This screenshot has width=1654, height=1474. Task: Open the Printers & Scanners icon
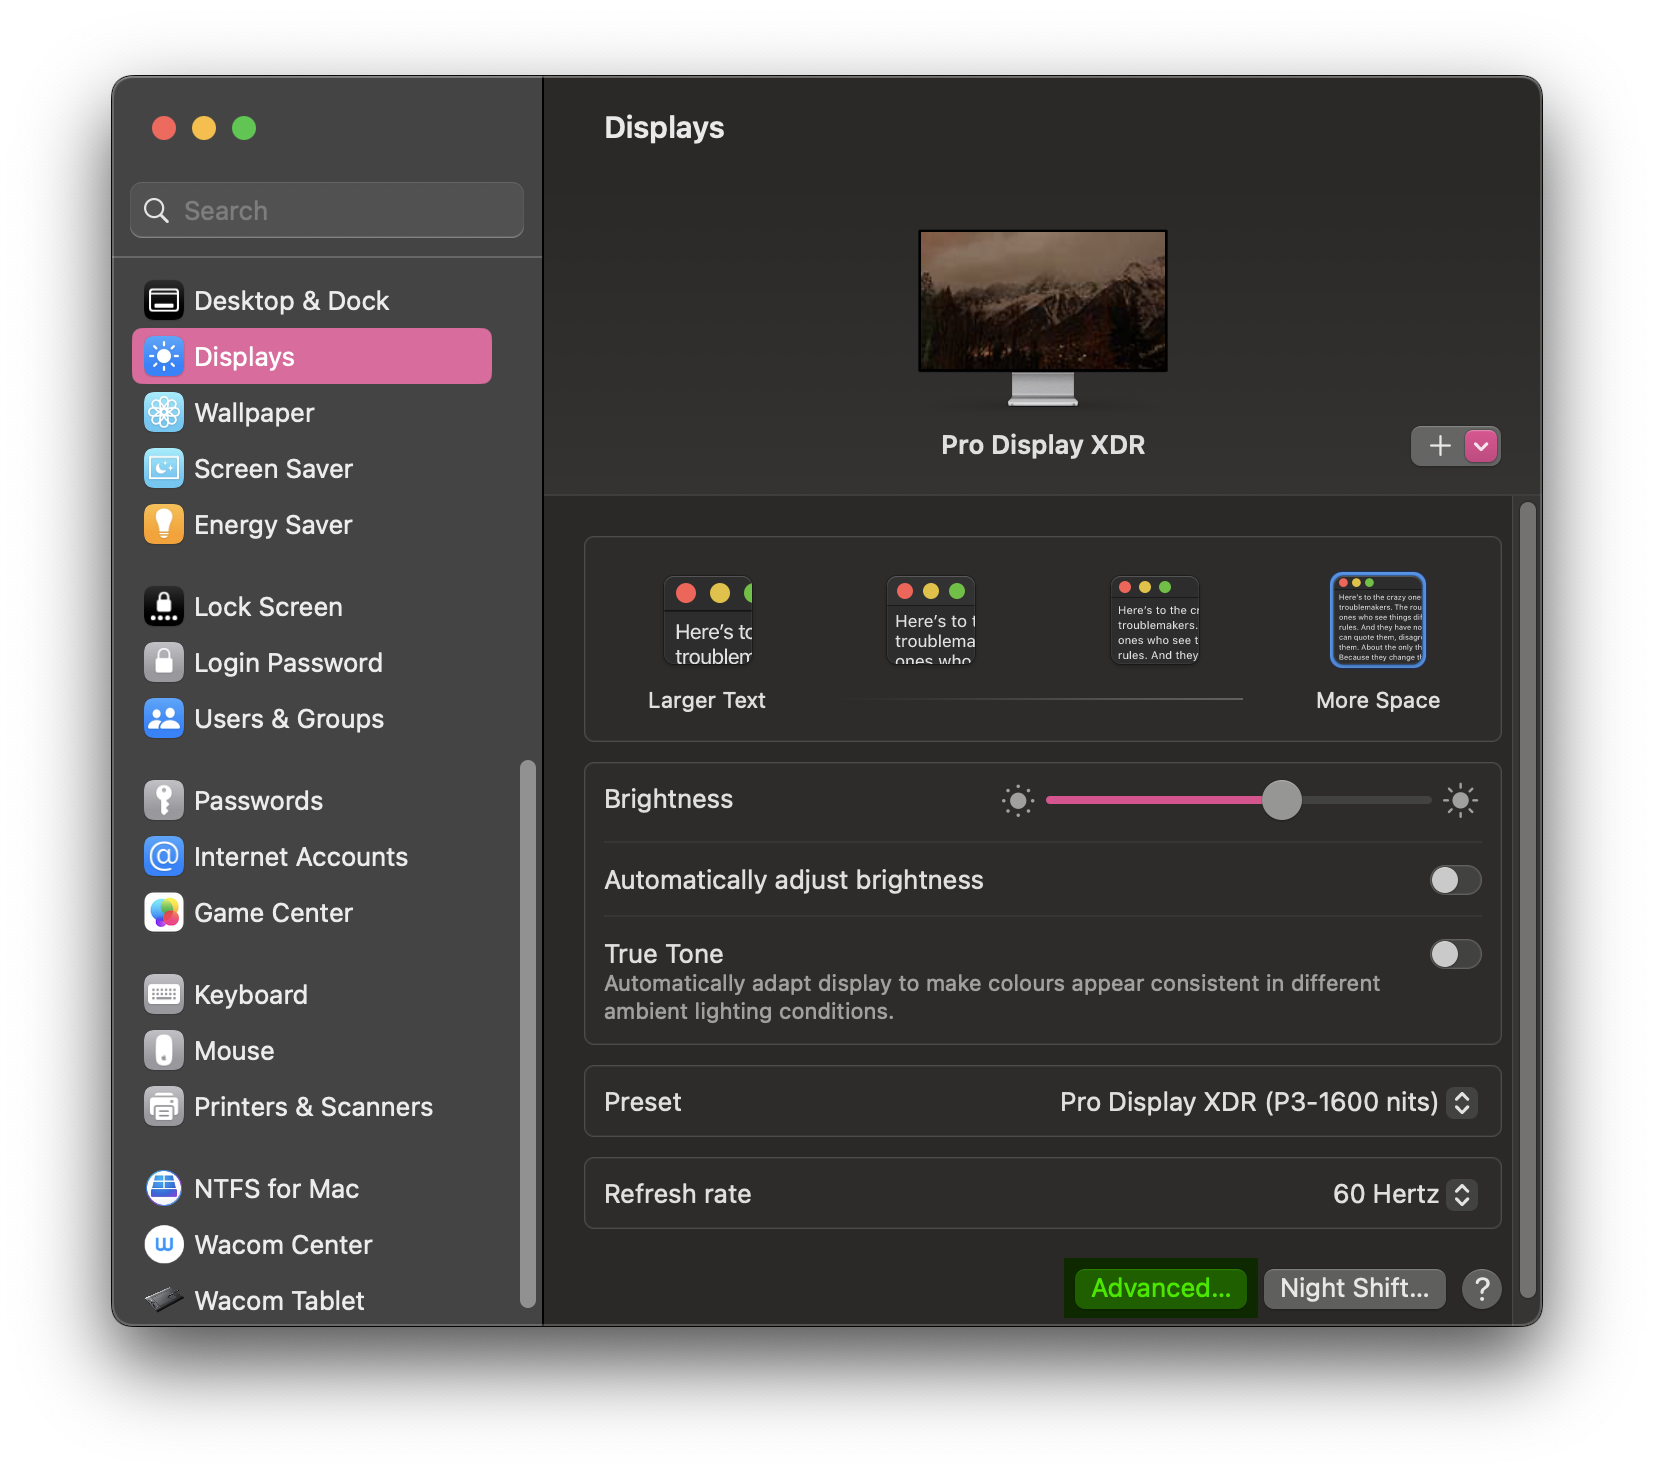tap(164, 1106)
